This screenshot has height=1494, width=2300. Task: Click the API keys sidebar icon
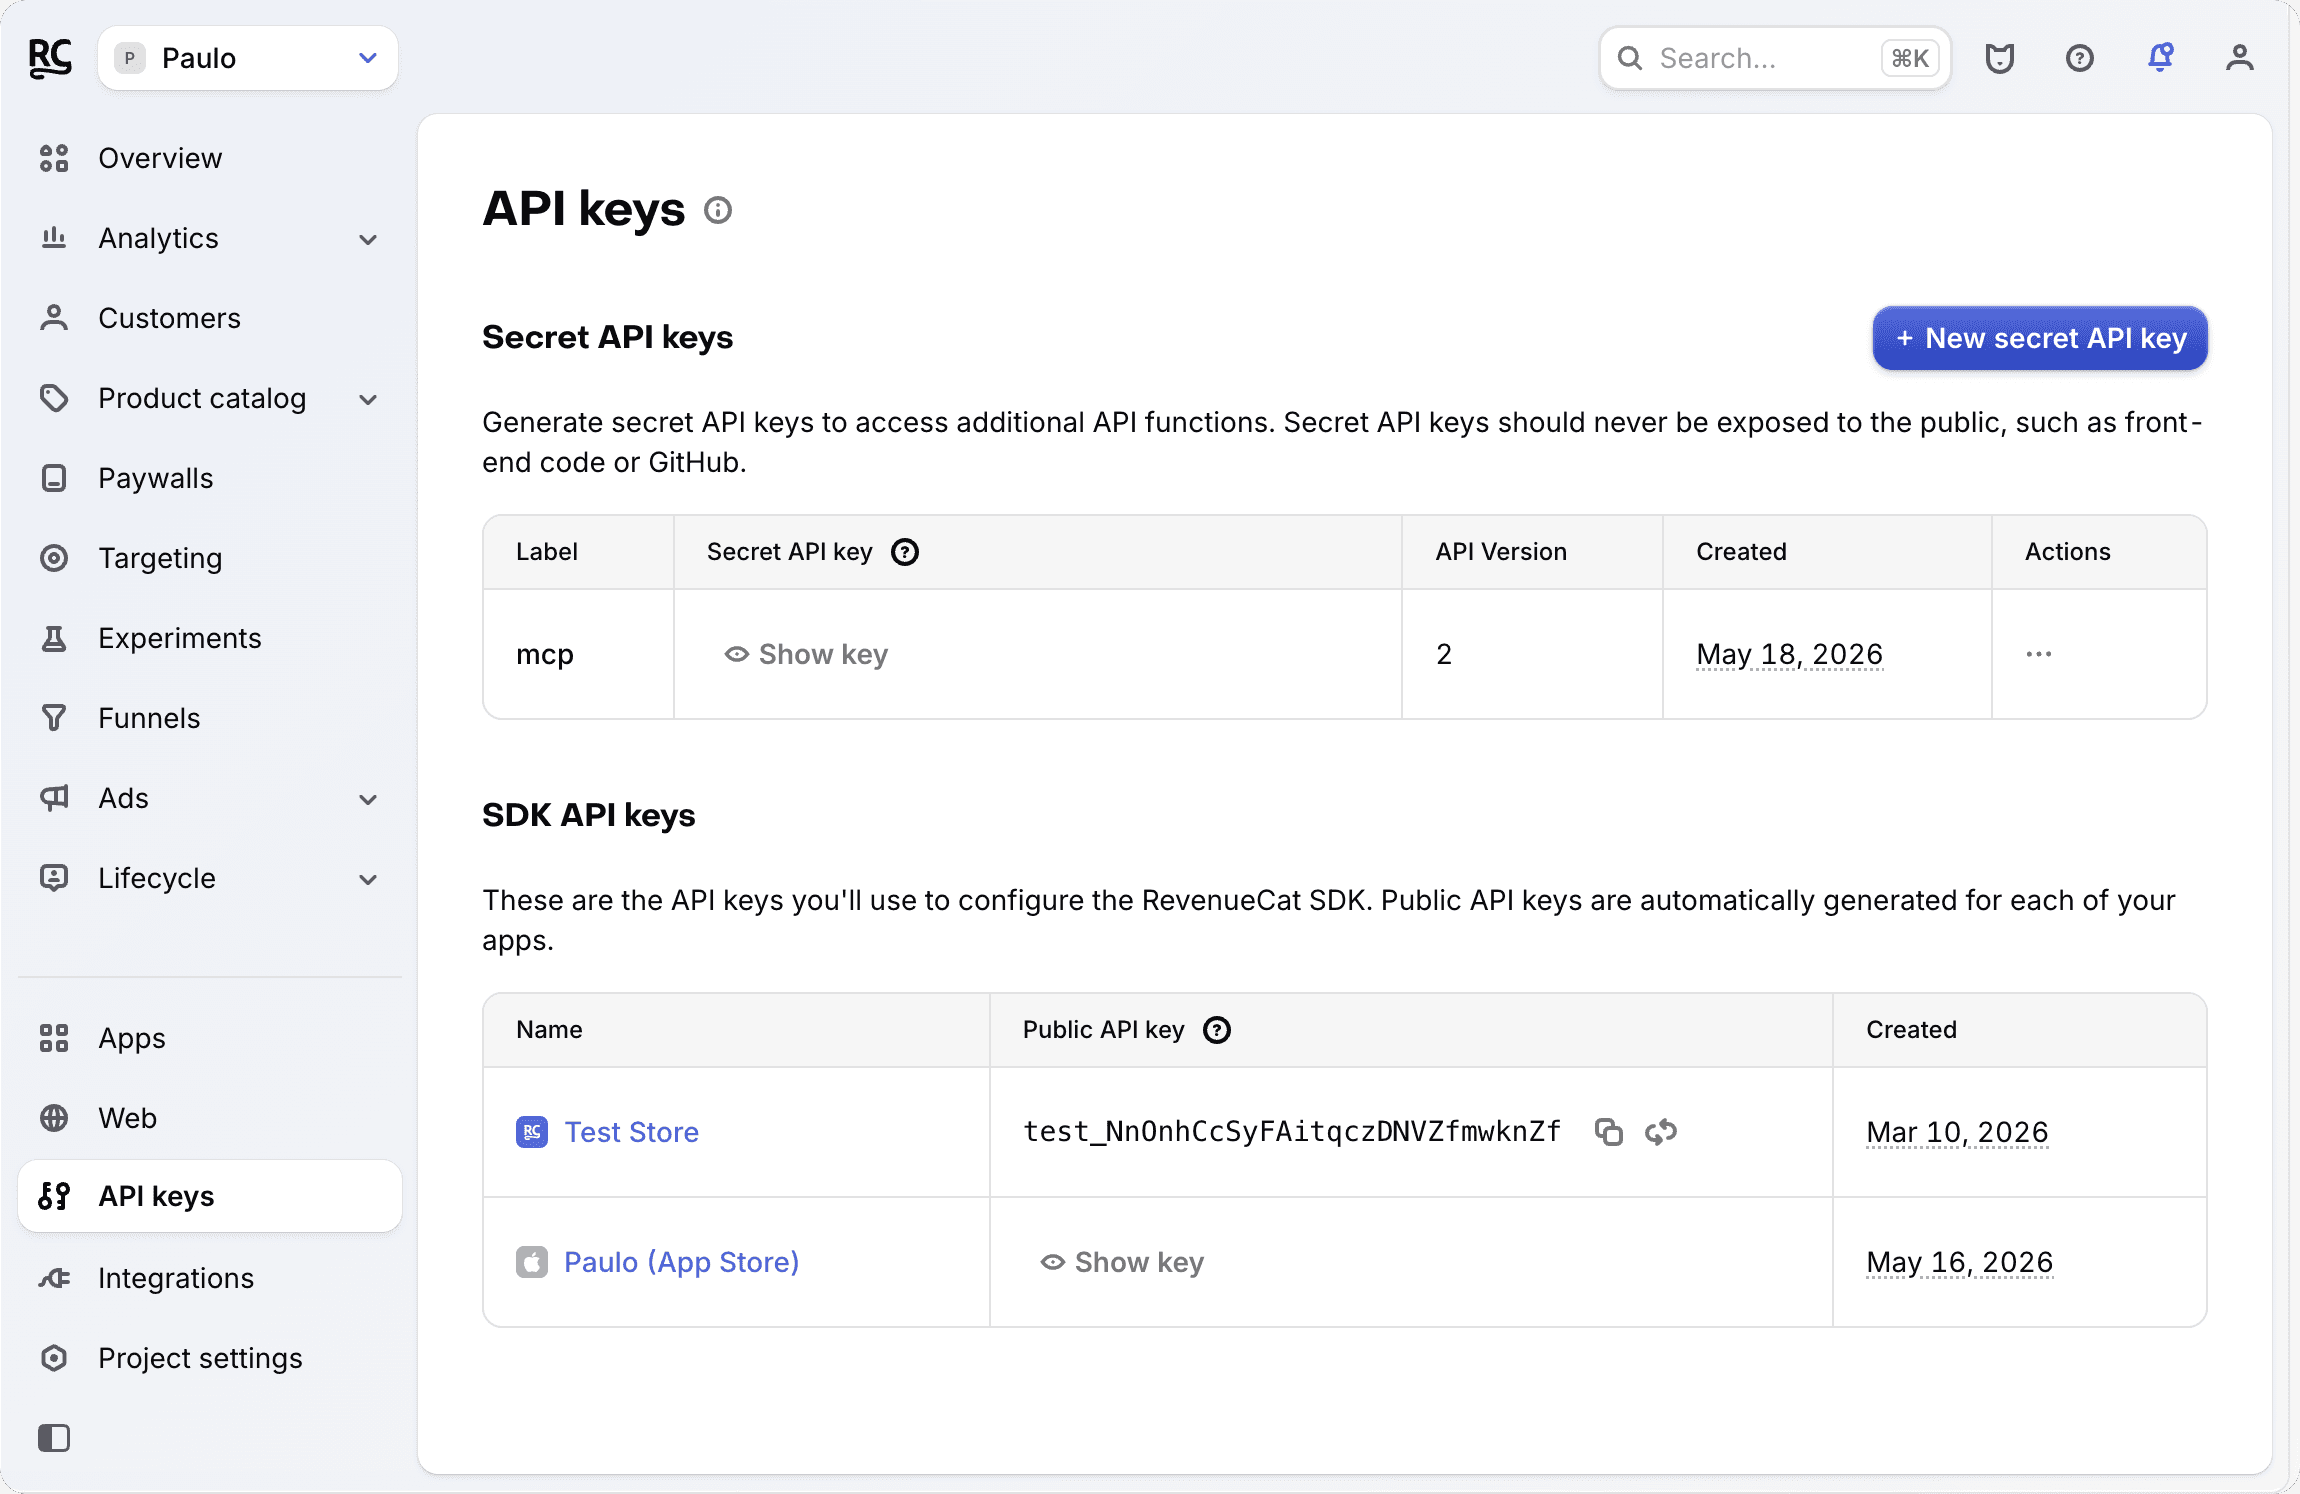[54, 1196]
